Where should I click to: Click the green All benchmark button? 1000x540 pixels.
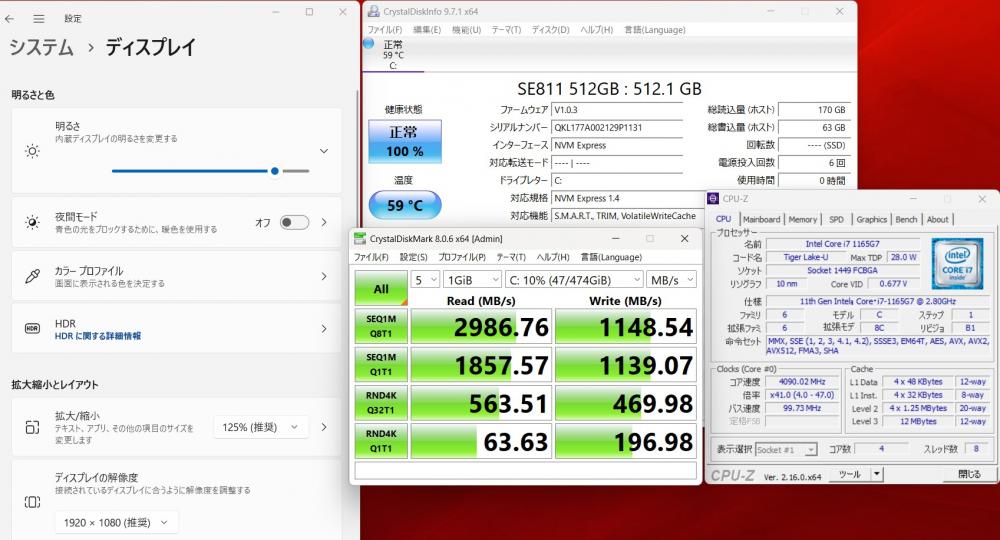click(381, 288)
